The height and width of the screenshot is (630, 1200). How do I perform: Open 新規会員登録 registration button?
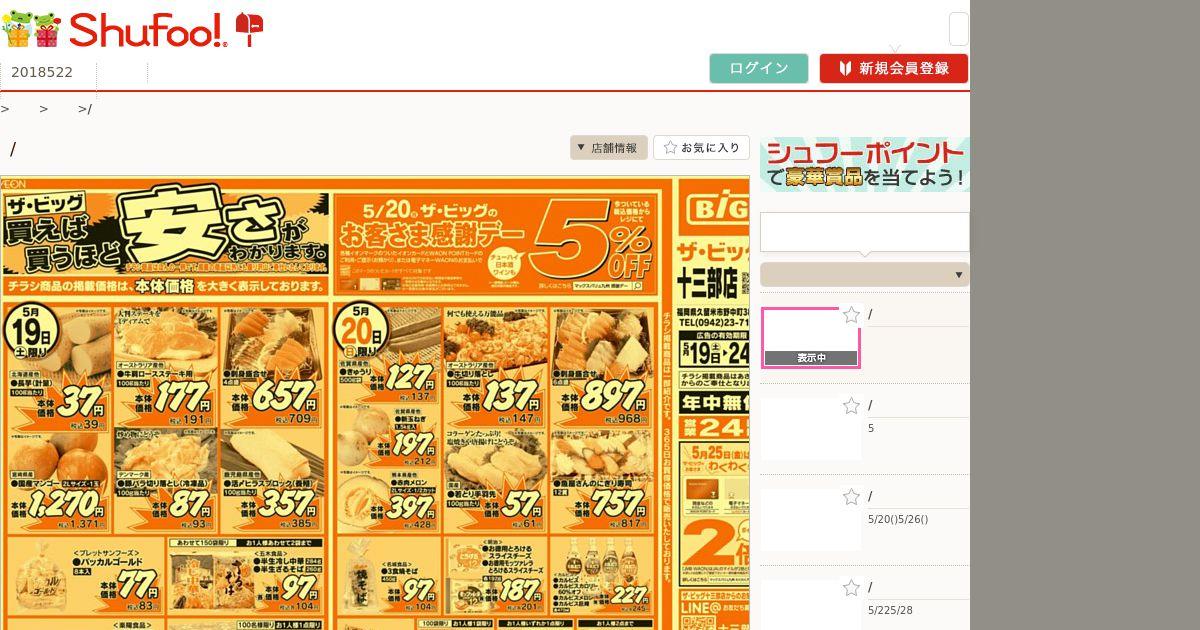tap(894, 68)
